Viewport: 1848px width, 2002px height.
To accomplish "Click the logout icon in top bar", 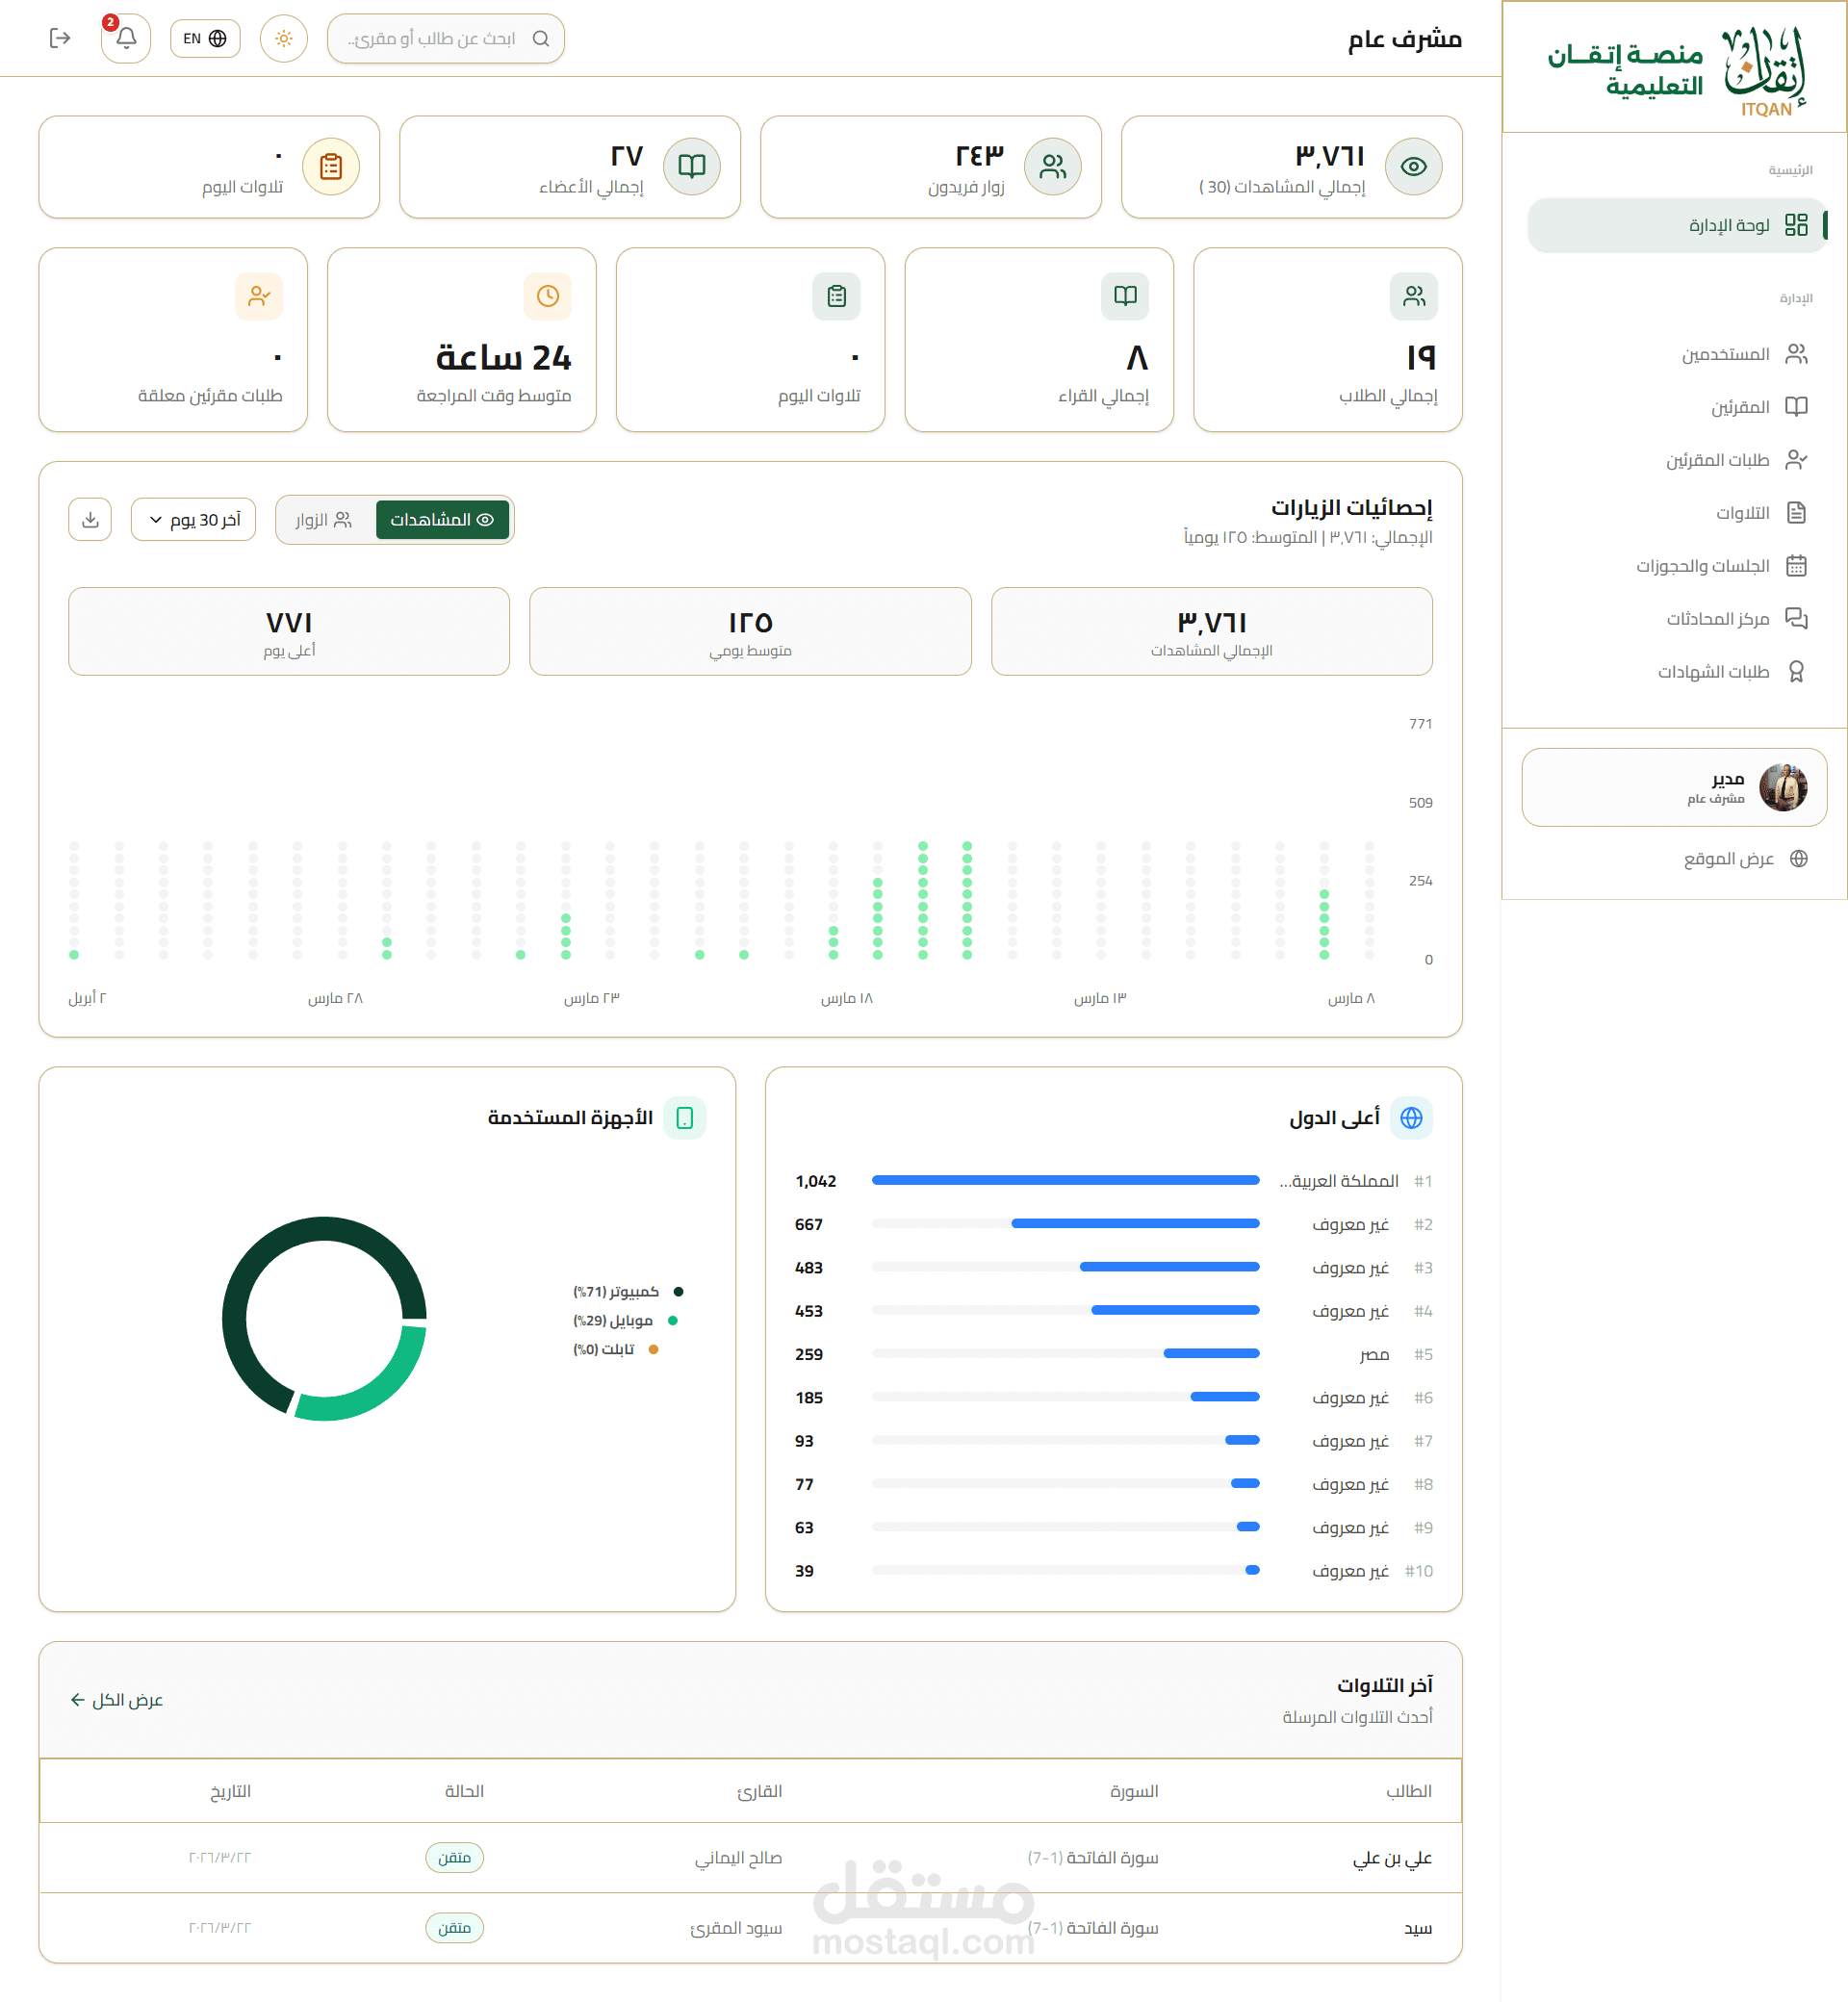I will (x=60, y=39).
